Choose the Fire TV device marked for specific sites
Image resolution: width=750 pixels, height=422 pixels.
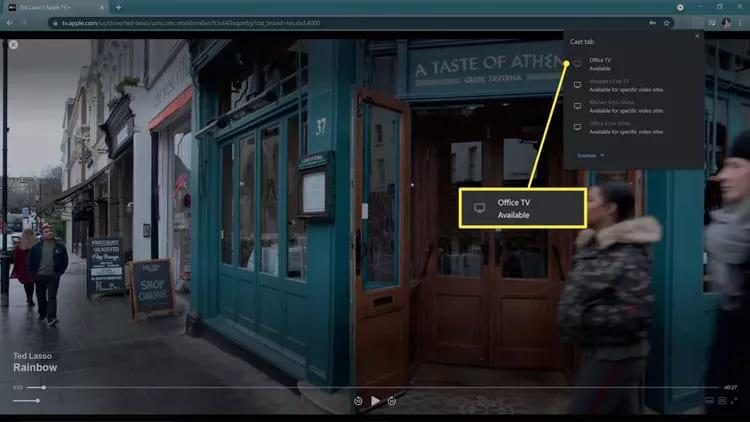(x=633, y=86)
